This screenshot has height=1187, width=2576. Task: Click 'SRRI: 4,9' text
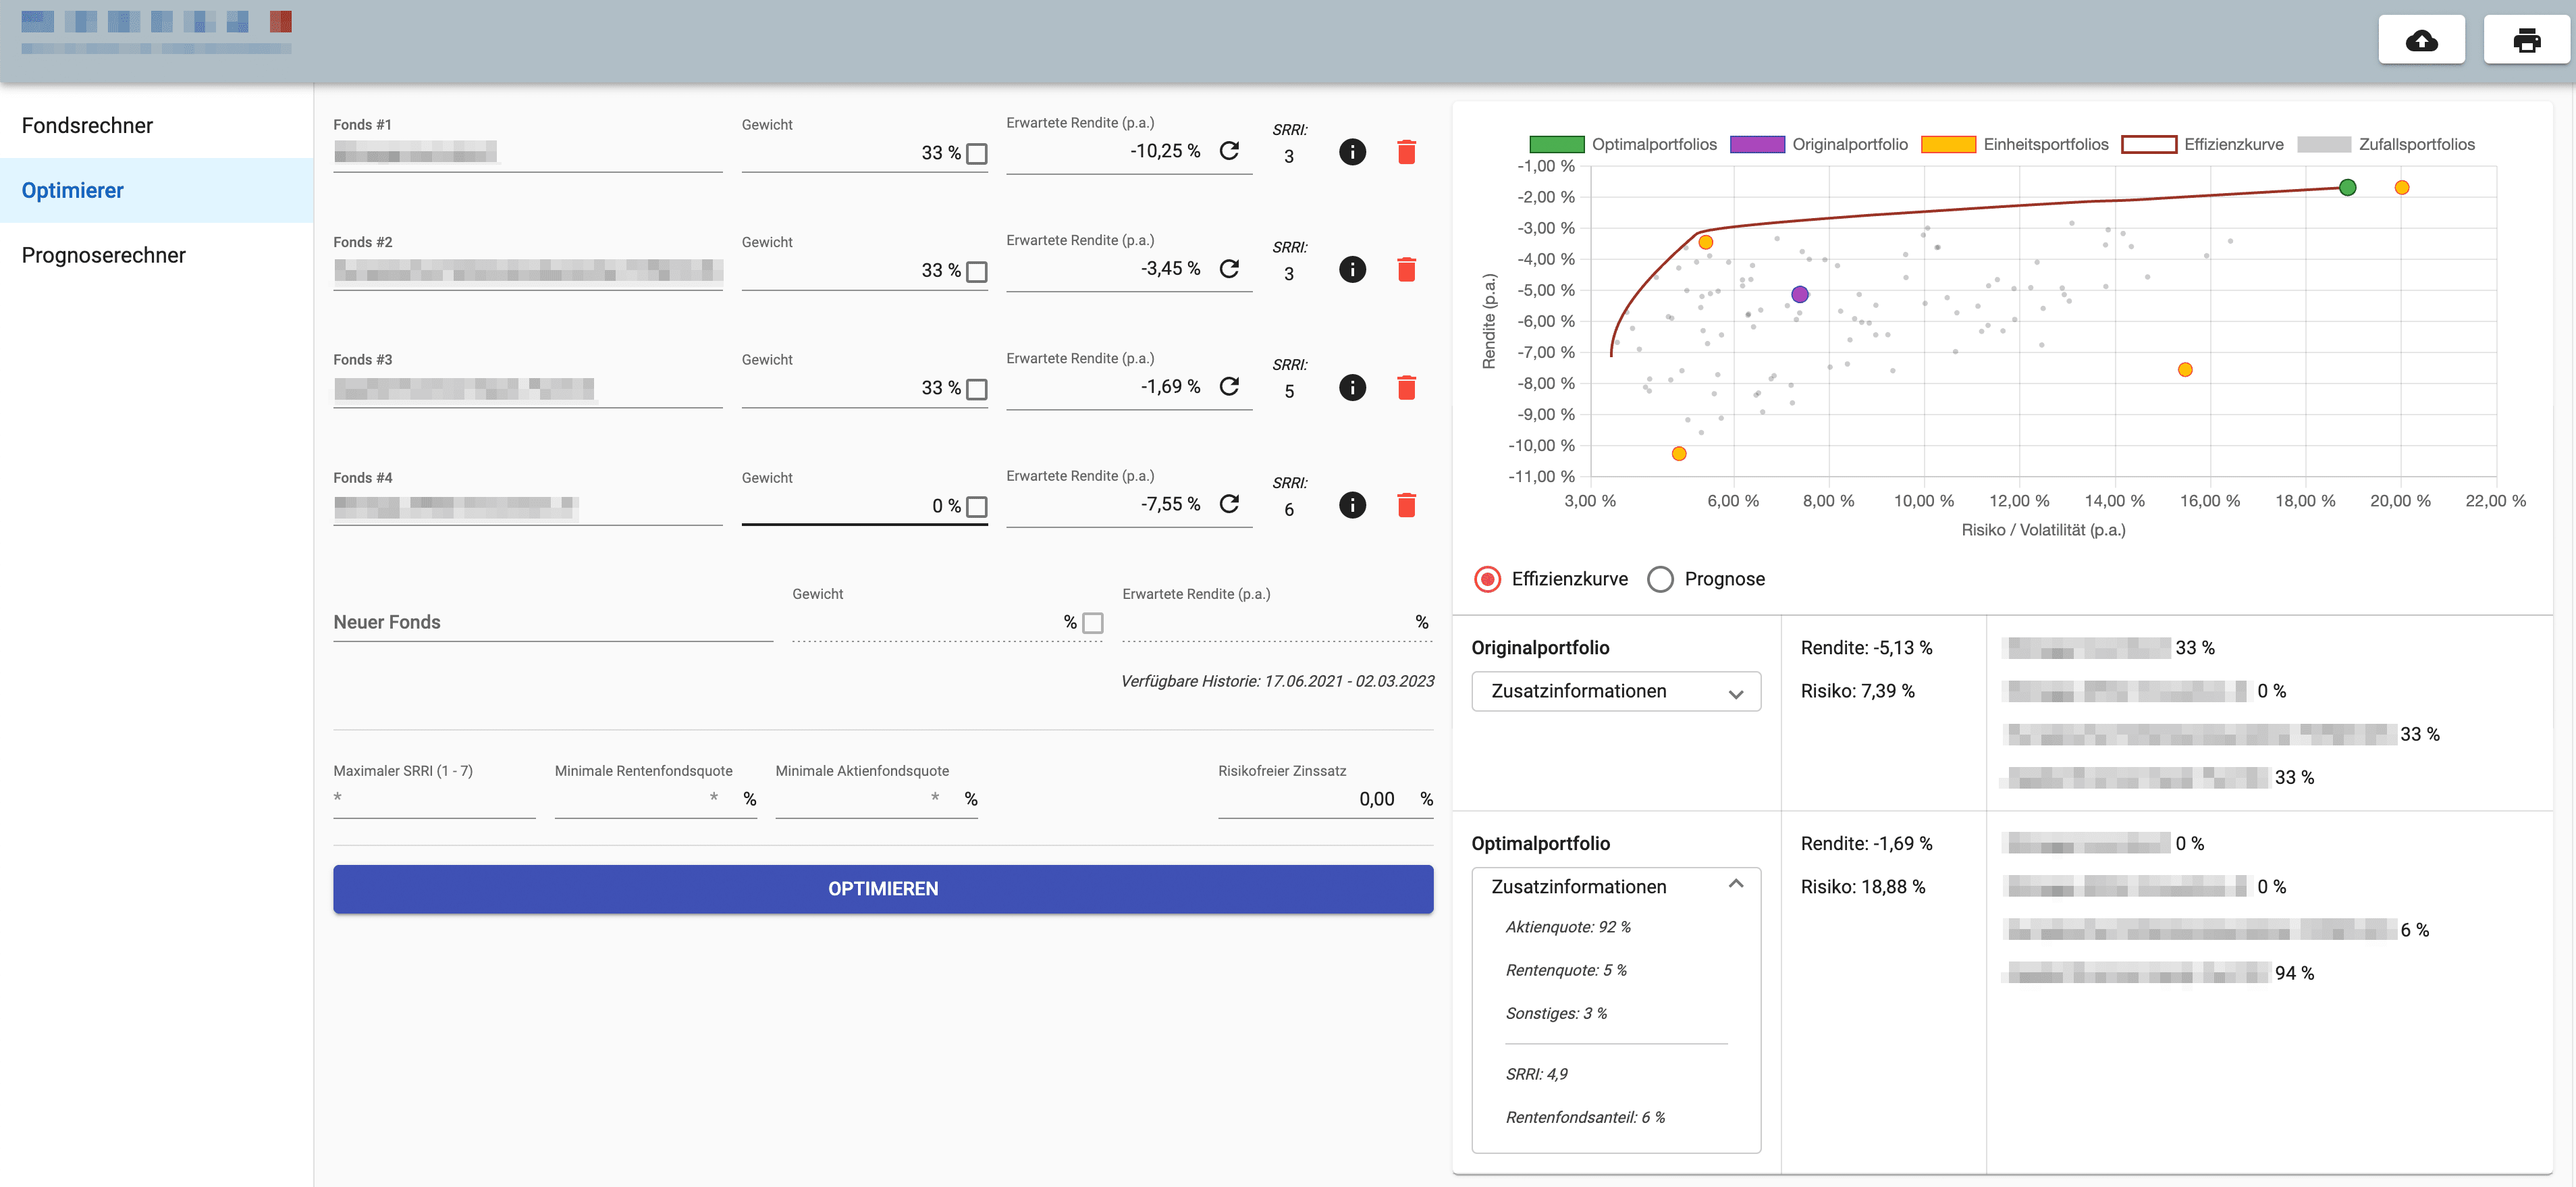[1536, 1074]
